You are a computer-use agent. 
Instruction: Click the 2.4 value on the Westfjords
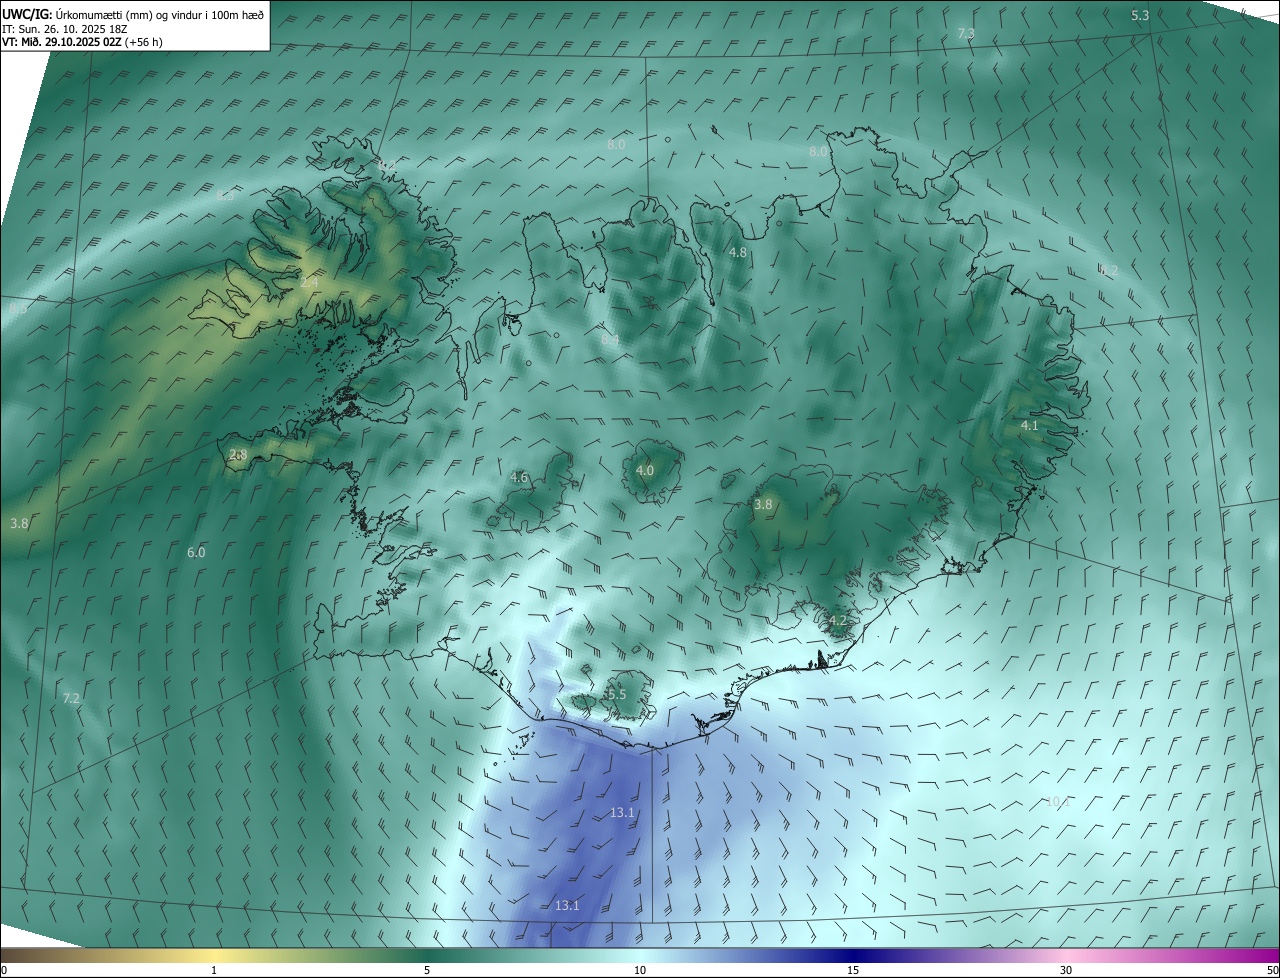(309, 283)
